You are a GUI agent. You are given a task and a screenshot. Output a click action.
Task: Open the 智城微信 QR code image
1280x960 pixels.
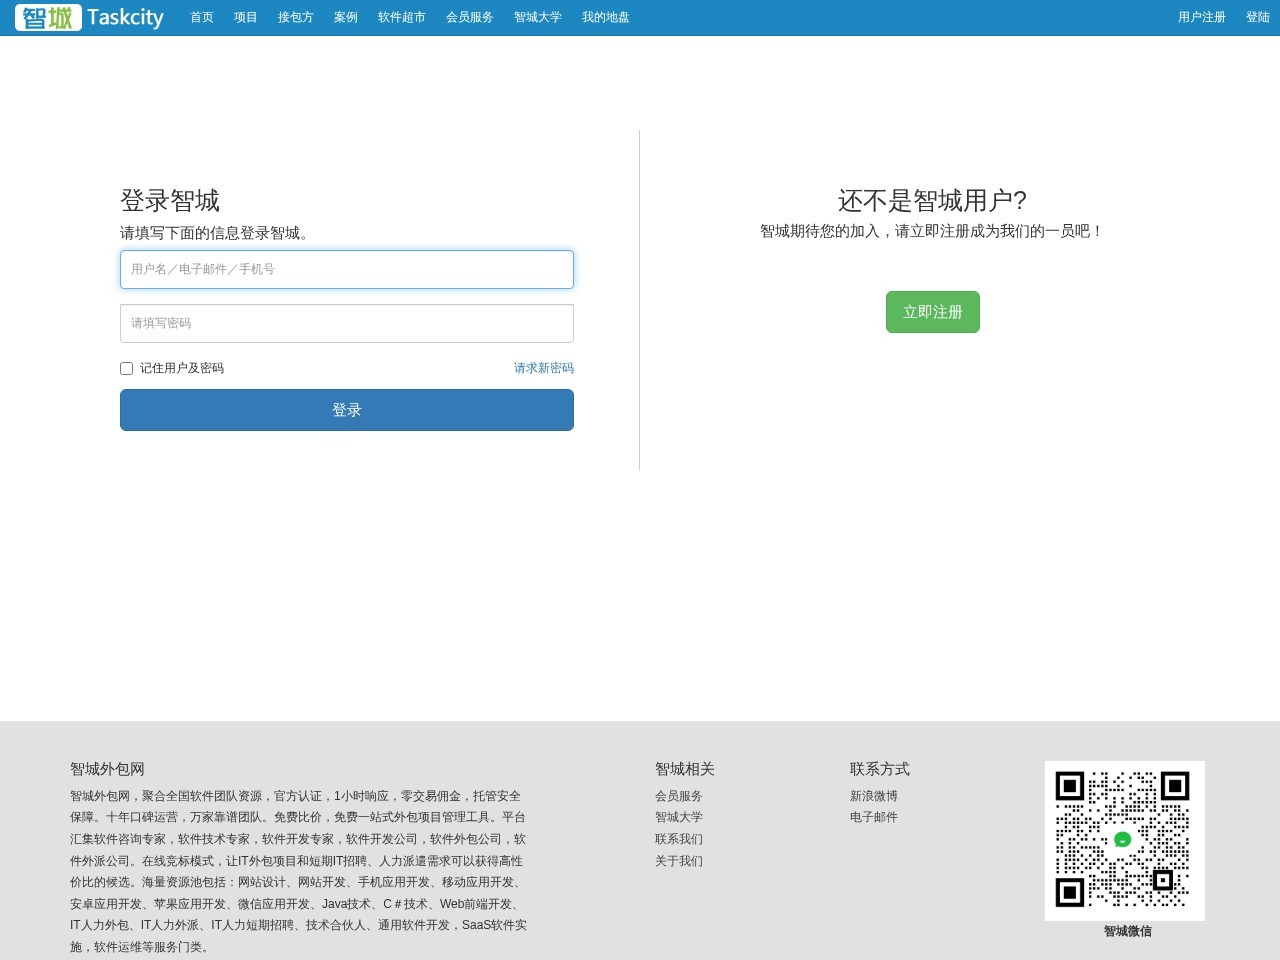point(1125,840)
